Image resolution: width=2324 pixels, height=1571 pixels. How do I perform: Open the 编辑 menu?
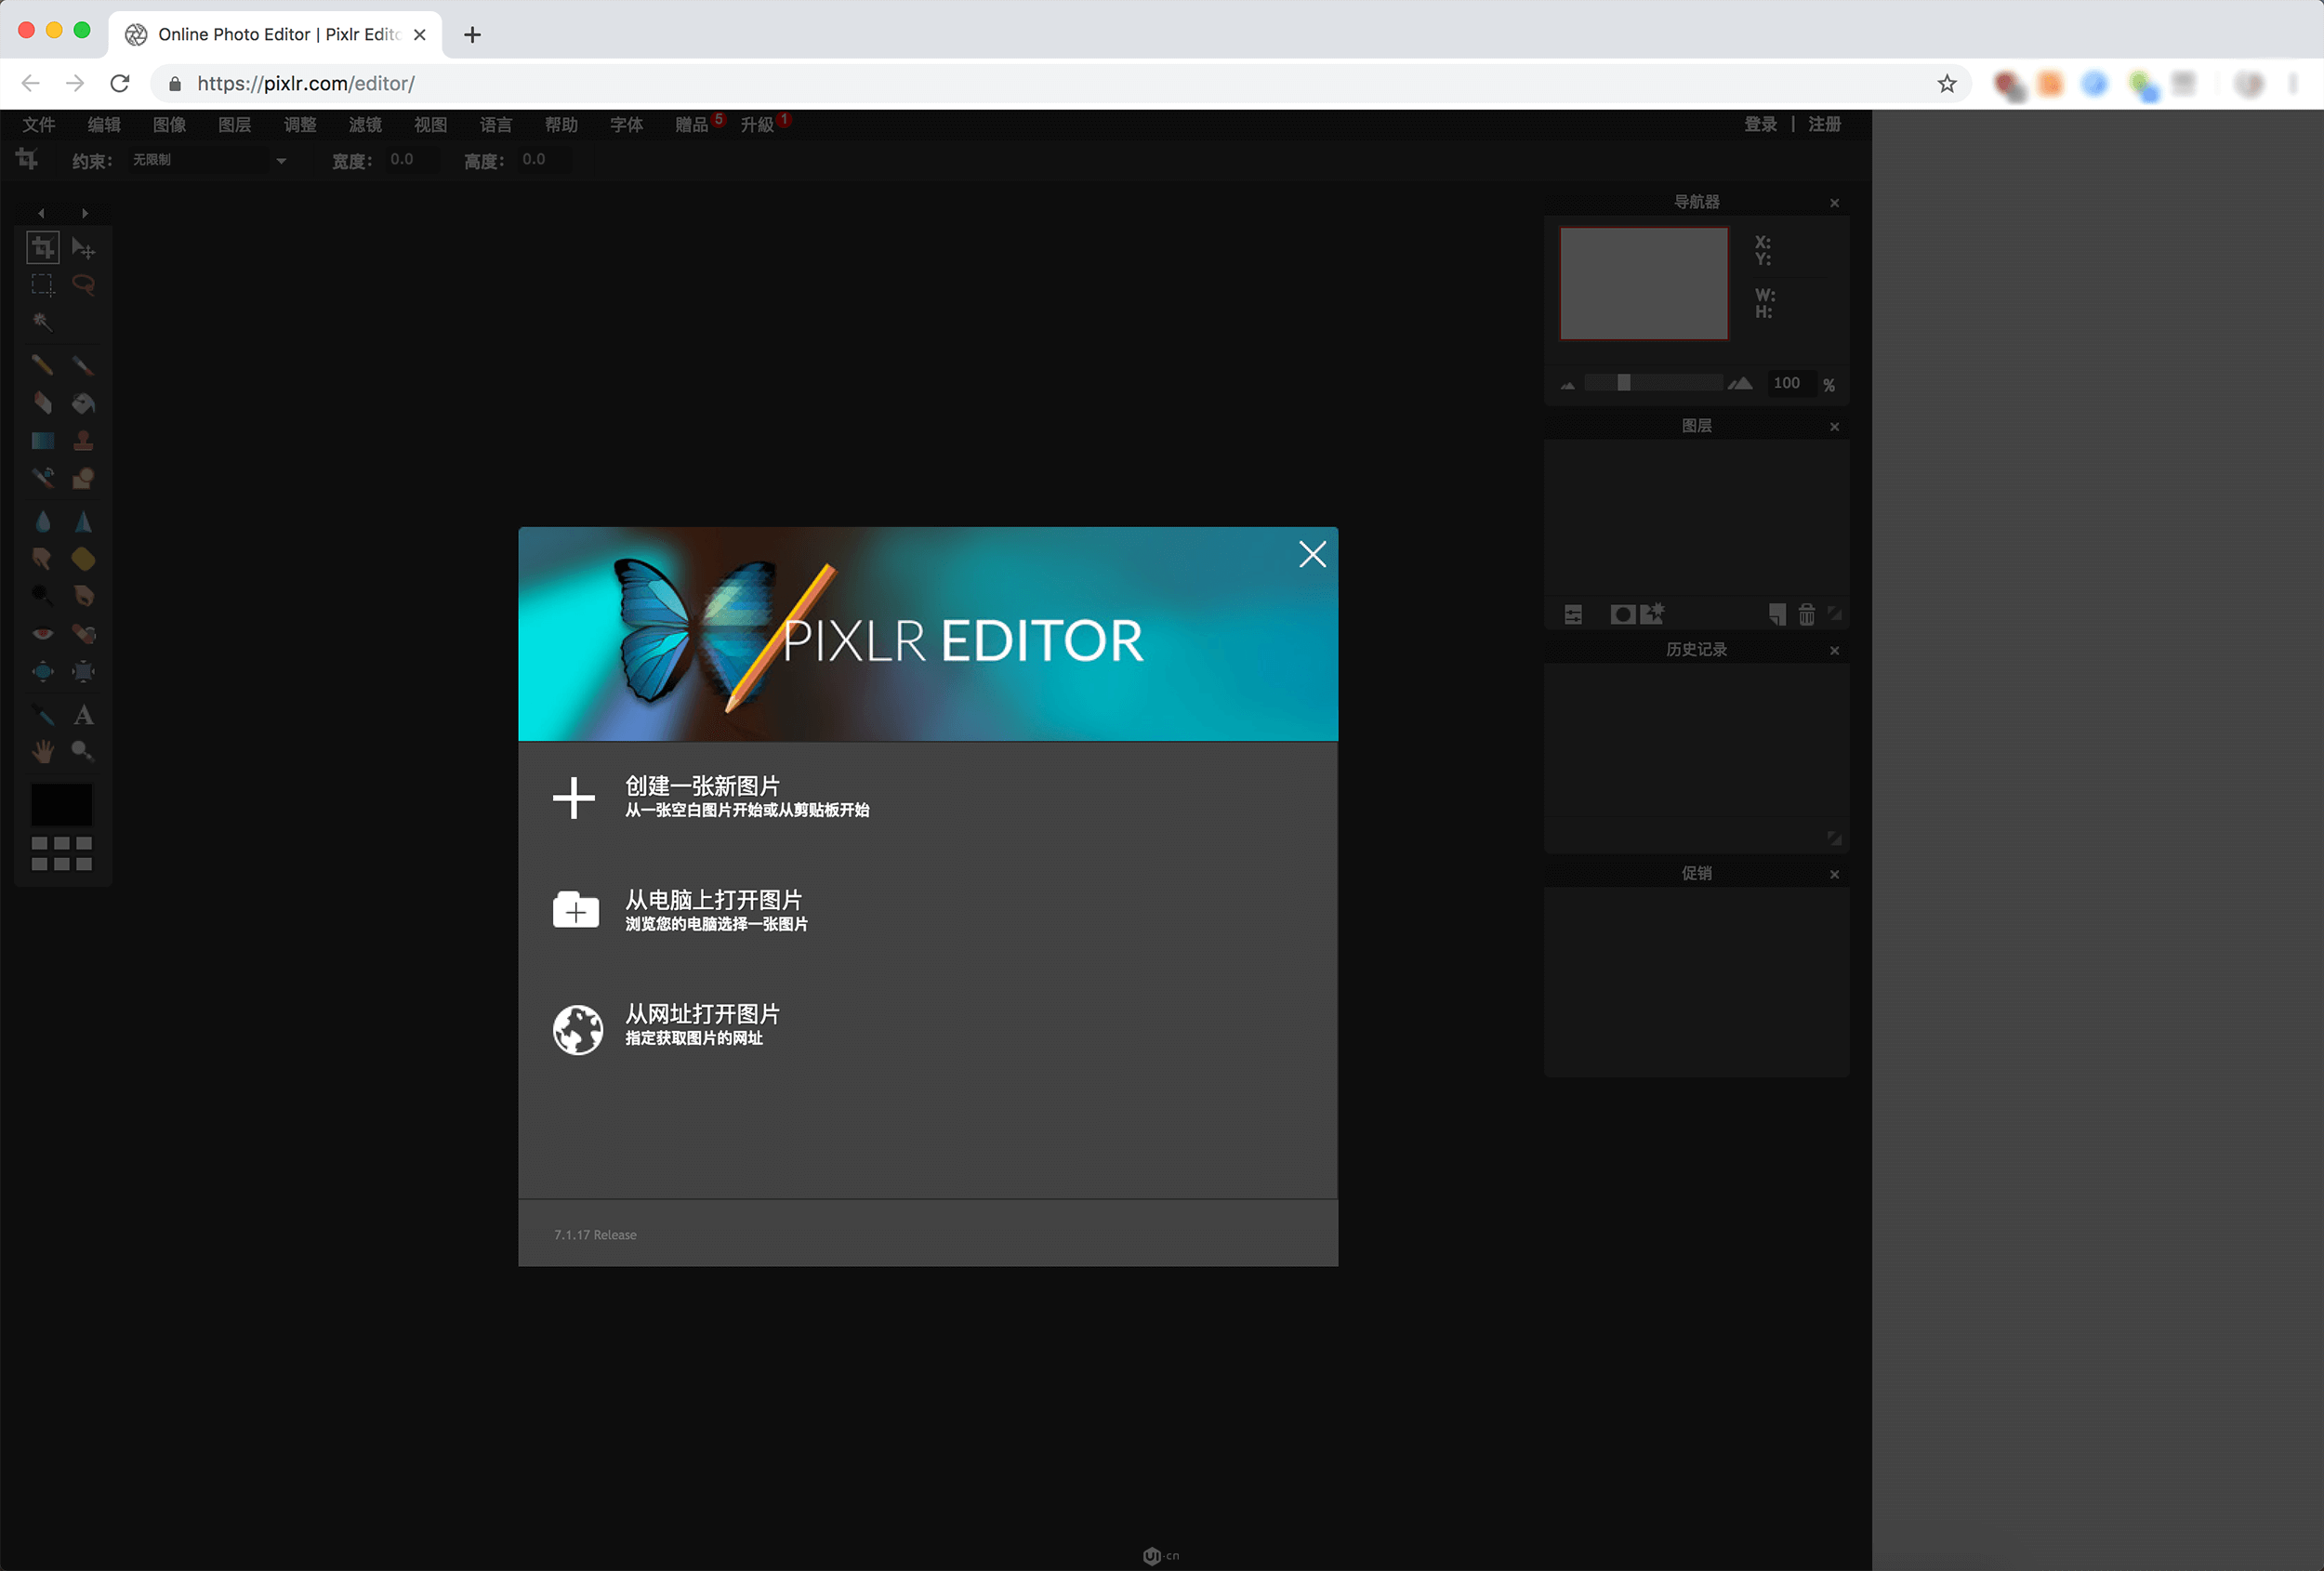tap(104, 124)
